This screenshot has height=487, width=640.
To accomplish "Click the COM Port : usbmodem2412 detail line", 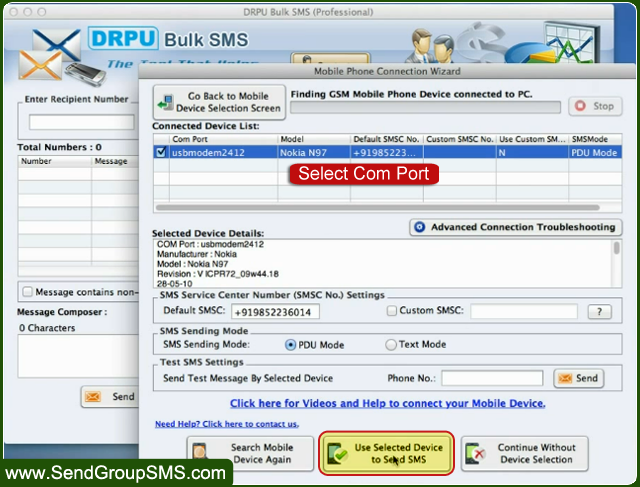I will tap(210, 244).
